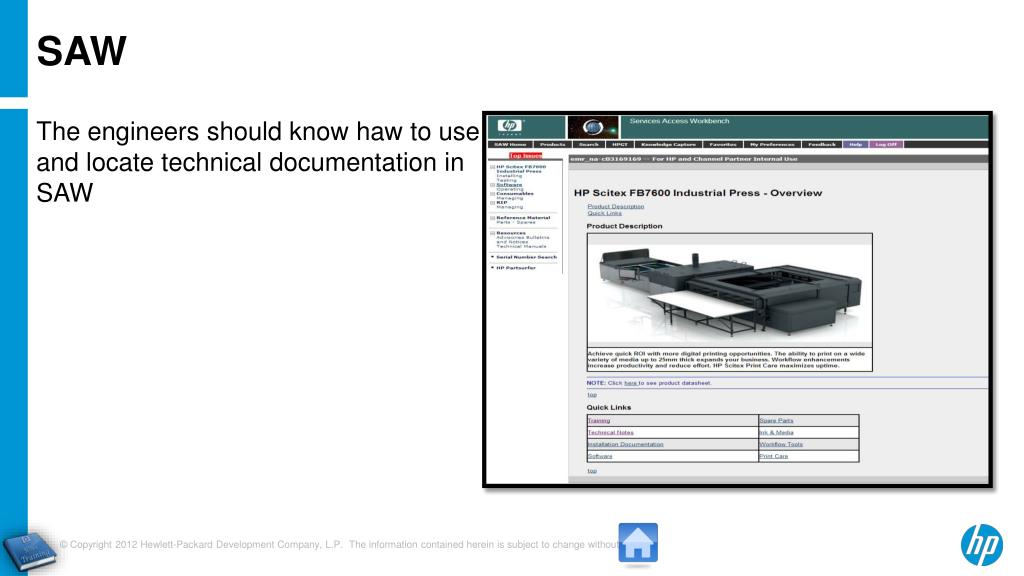1024x576 pixels.
Task: Click the Log Off button
Action: (x=886, y=144)
